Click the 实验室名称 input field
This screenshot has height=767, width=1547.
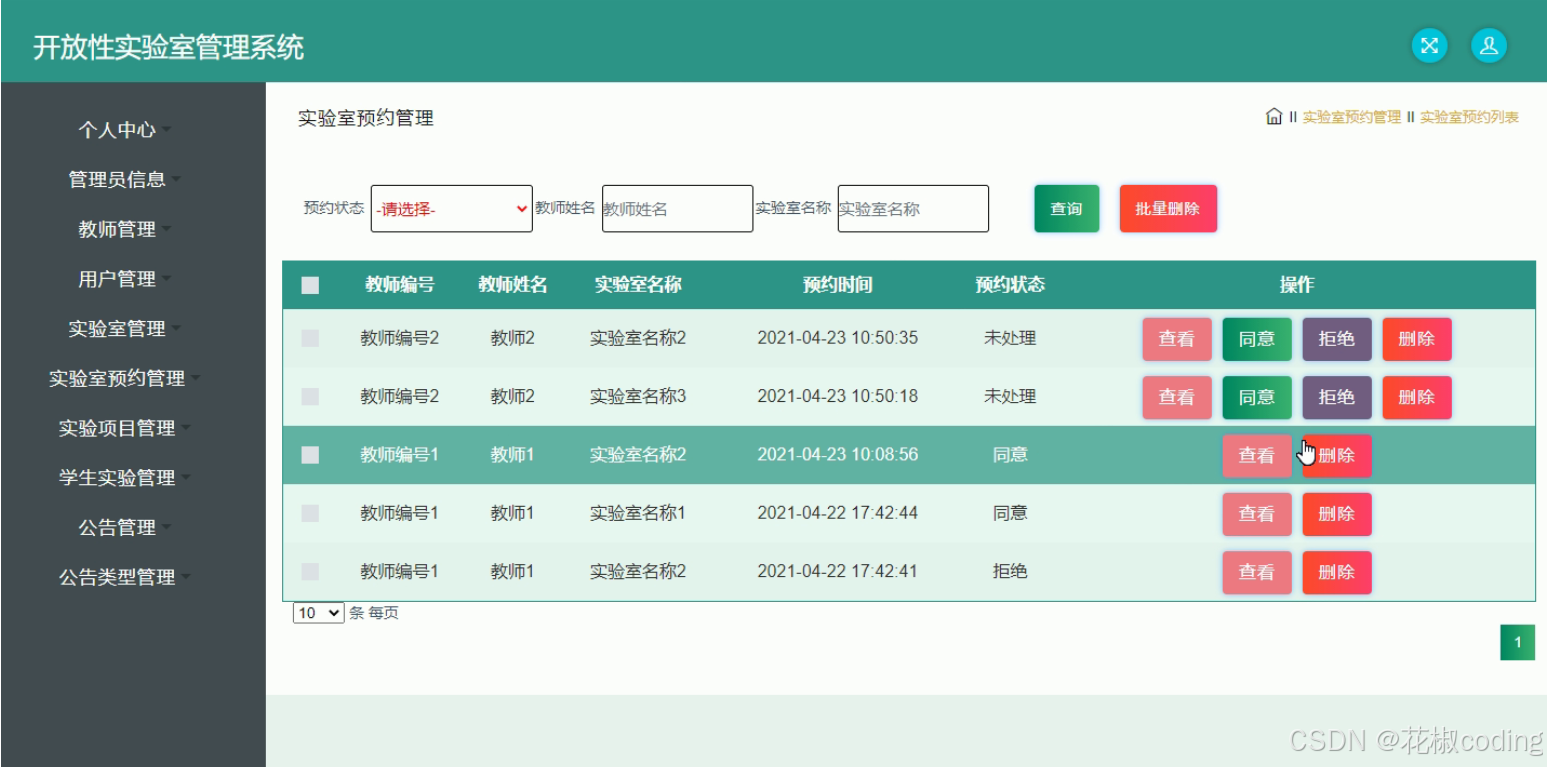point(913,209)
